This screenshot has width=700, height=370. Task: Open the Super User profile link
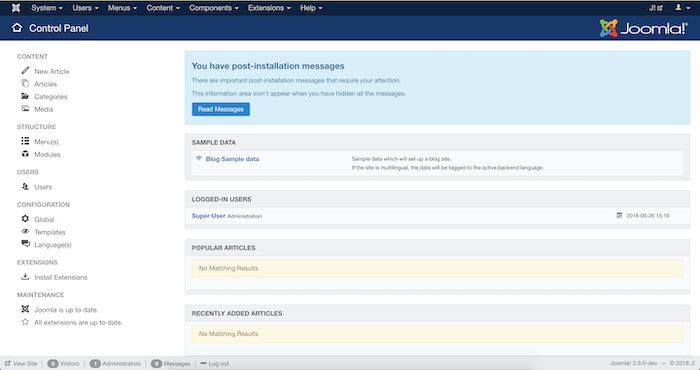(x=208, y=216)
